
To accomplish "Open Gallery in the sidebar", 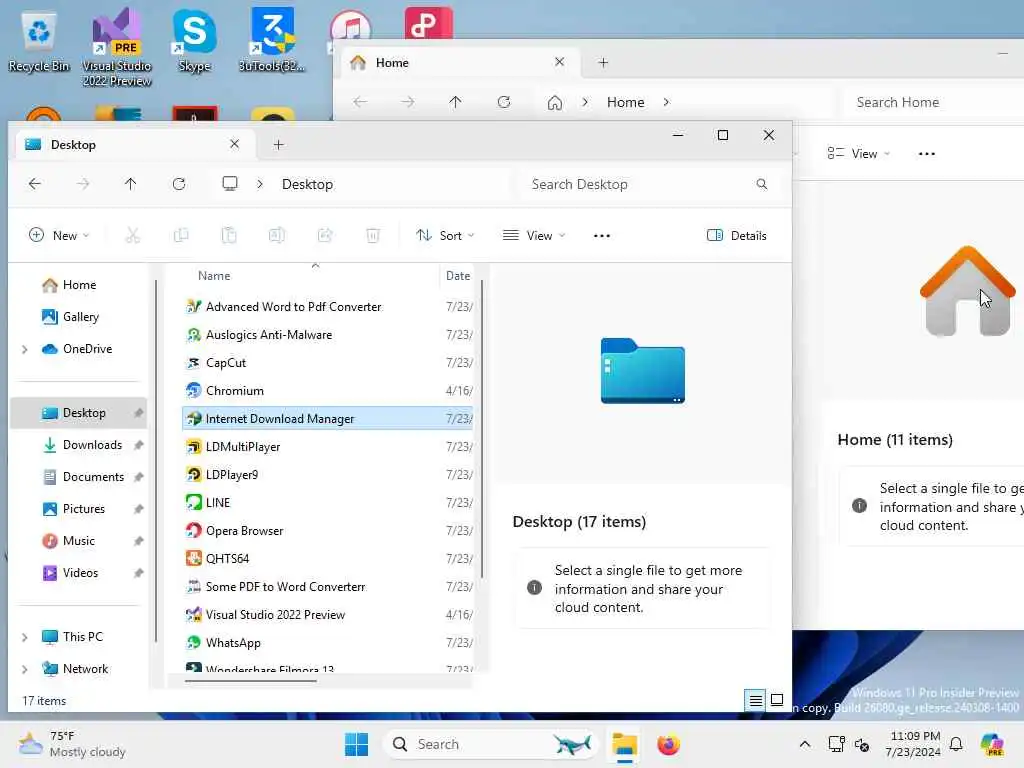I will [80, 317].
